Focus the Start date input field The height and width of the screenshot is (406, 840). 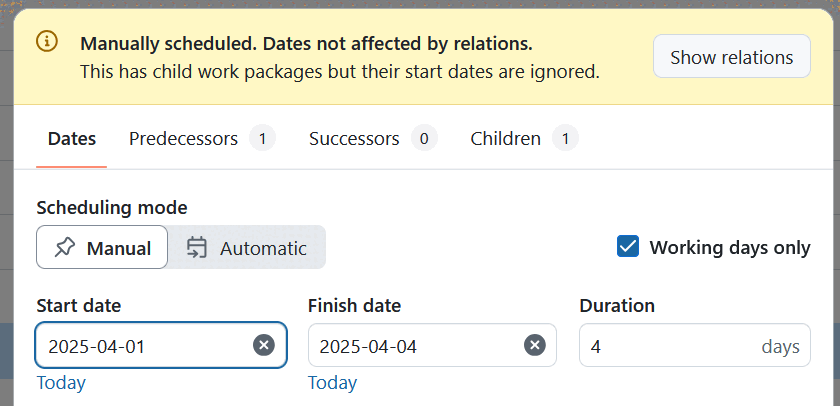140,346
